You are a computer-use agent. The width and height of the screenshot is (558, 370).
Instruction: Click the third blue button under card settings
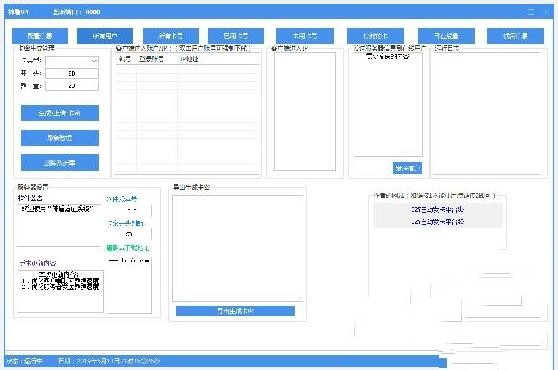[x=60, y=163]
